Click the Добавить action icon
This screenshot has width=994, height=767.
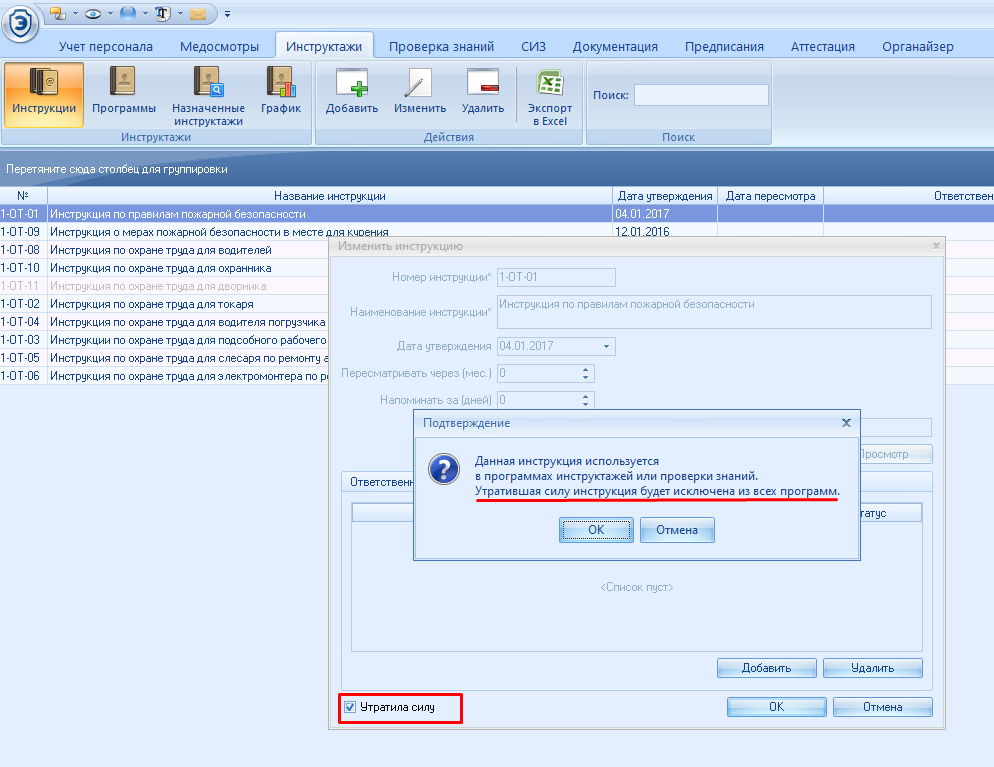click(351, 94)
